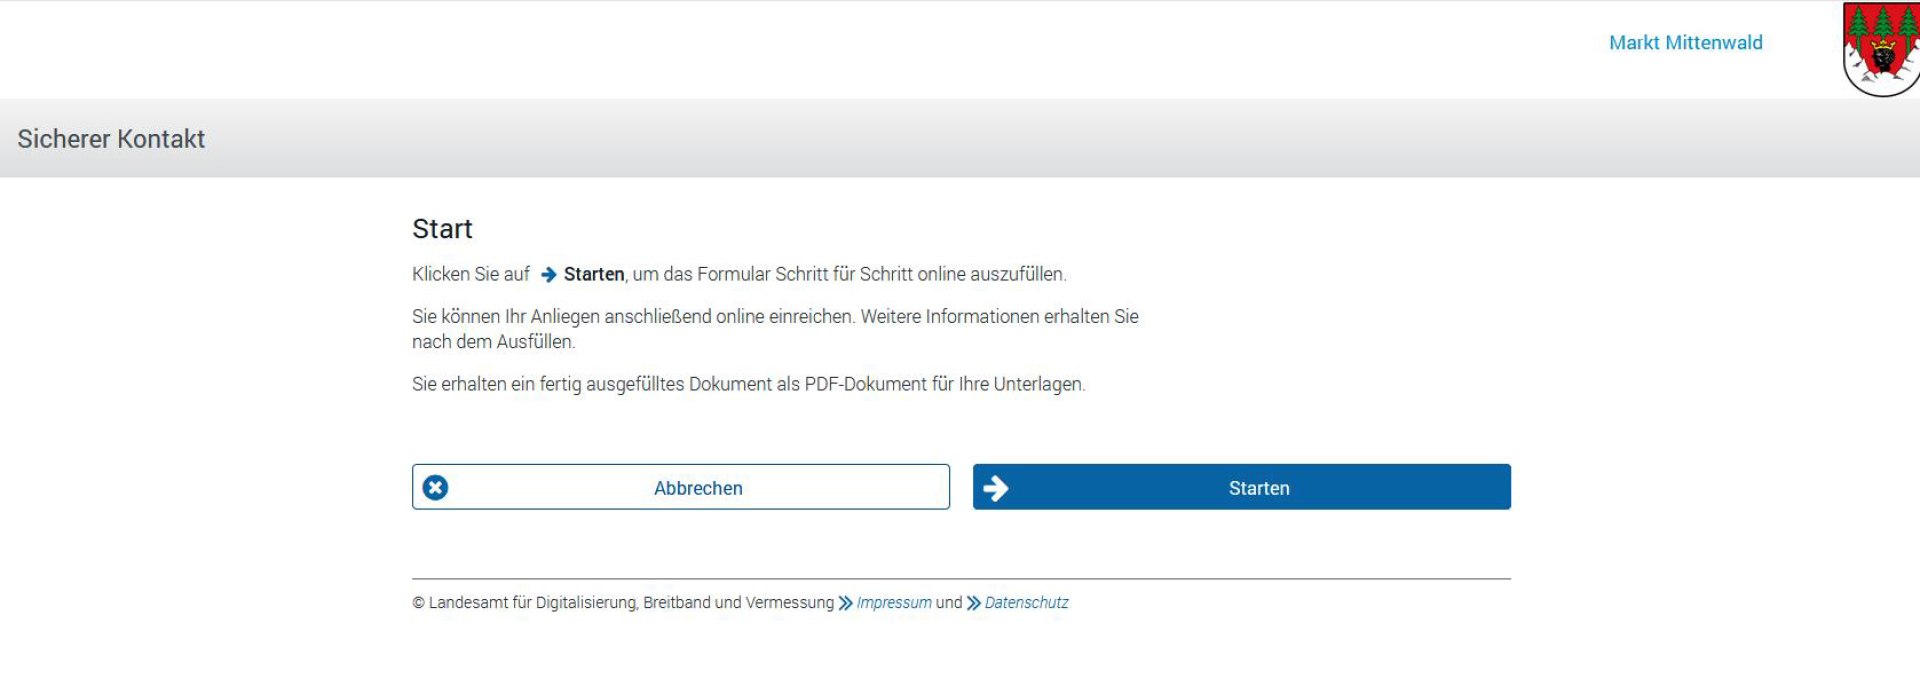Click the Markt Mittenwald link
Viewport: 1920px width, 686px height.
pyautogui.click(x=1685, y=43)
